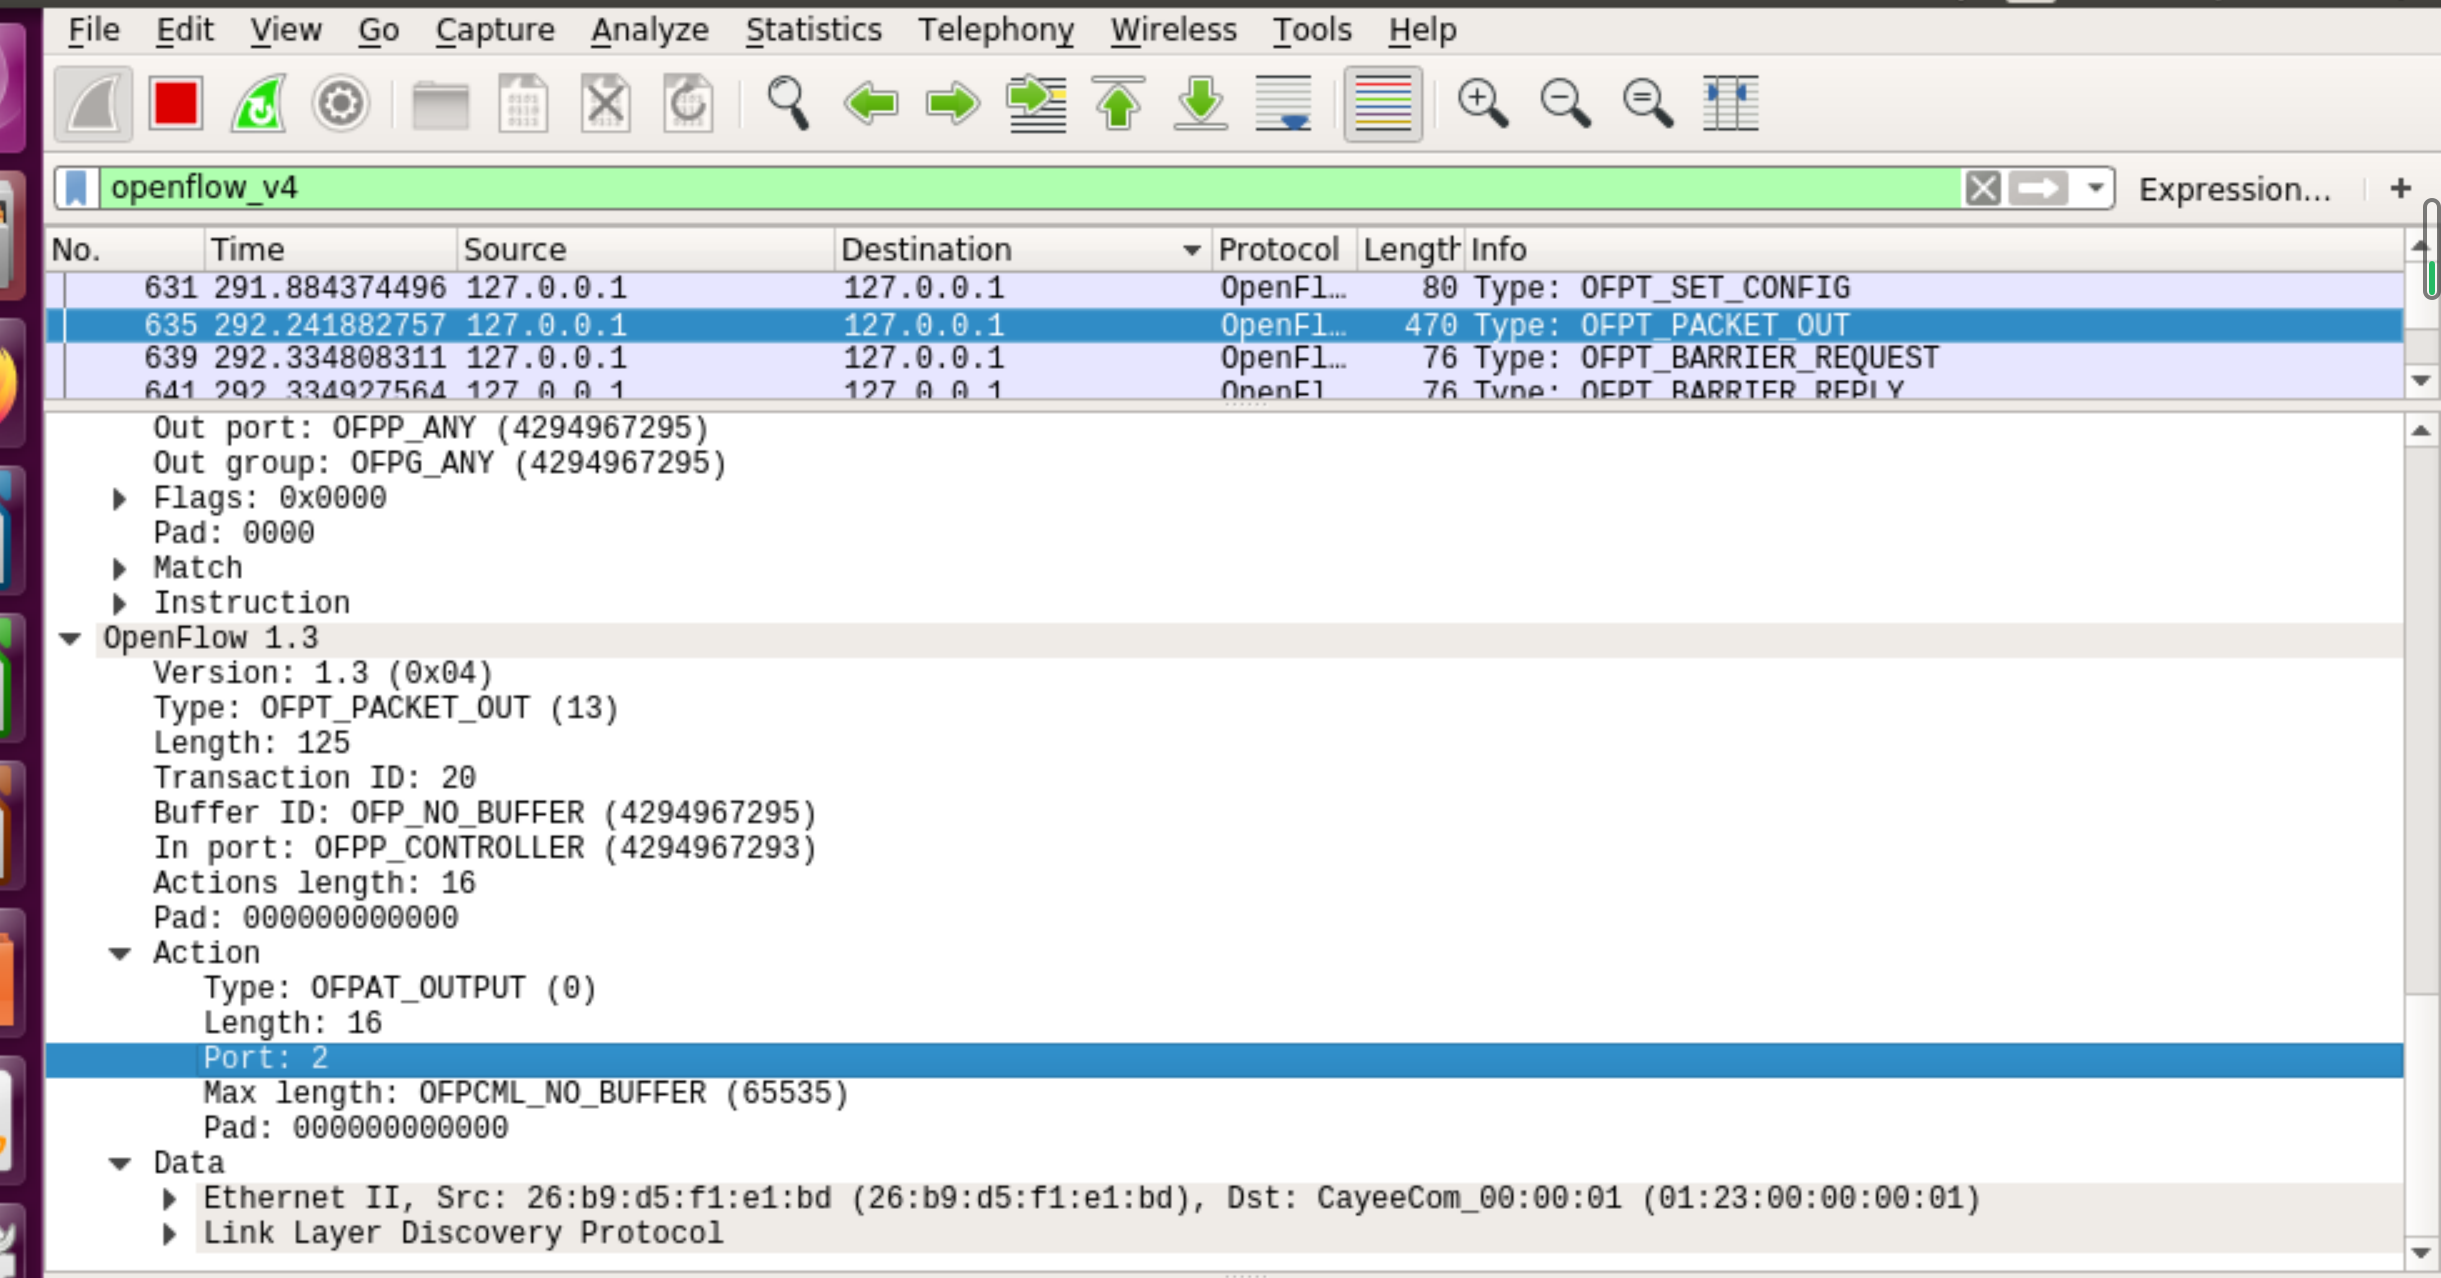Go back in packet history with the left green arrow
The height and width of the screenshot is (1278, 2441).
(x=870, y=103)
